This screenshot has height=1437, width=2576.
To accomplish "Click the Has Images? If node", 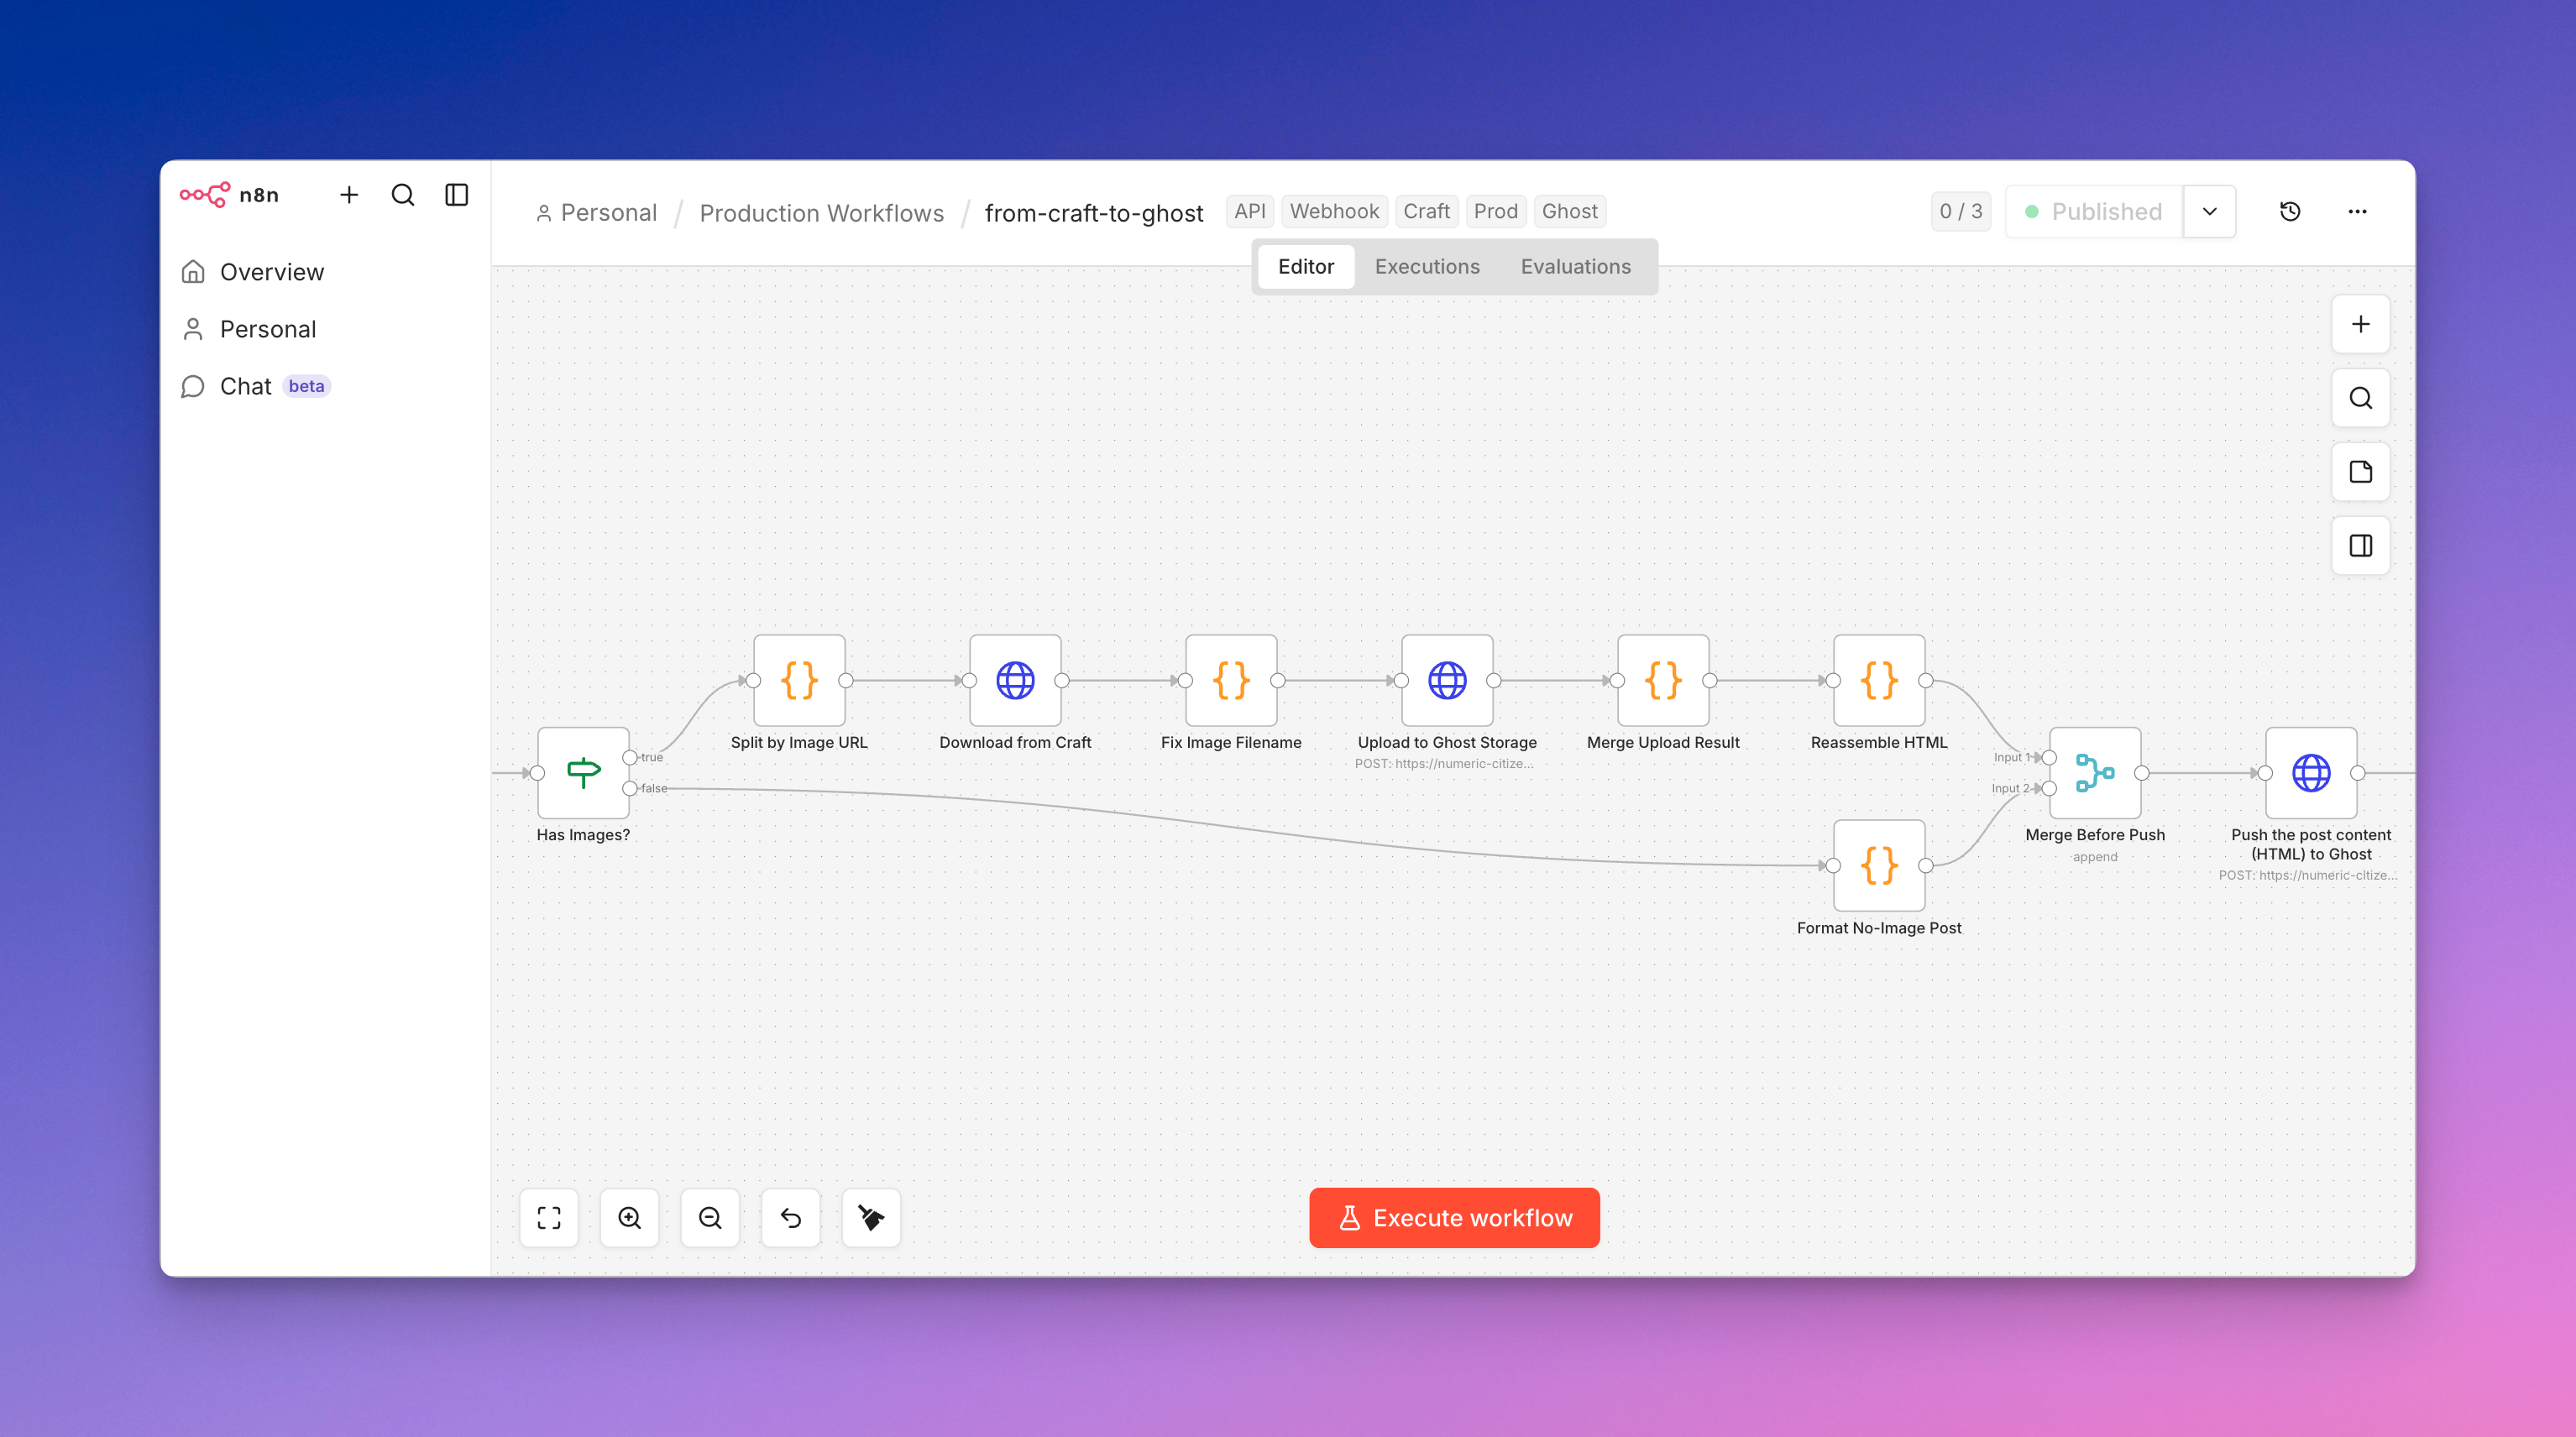I will [x=583, y=773].
